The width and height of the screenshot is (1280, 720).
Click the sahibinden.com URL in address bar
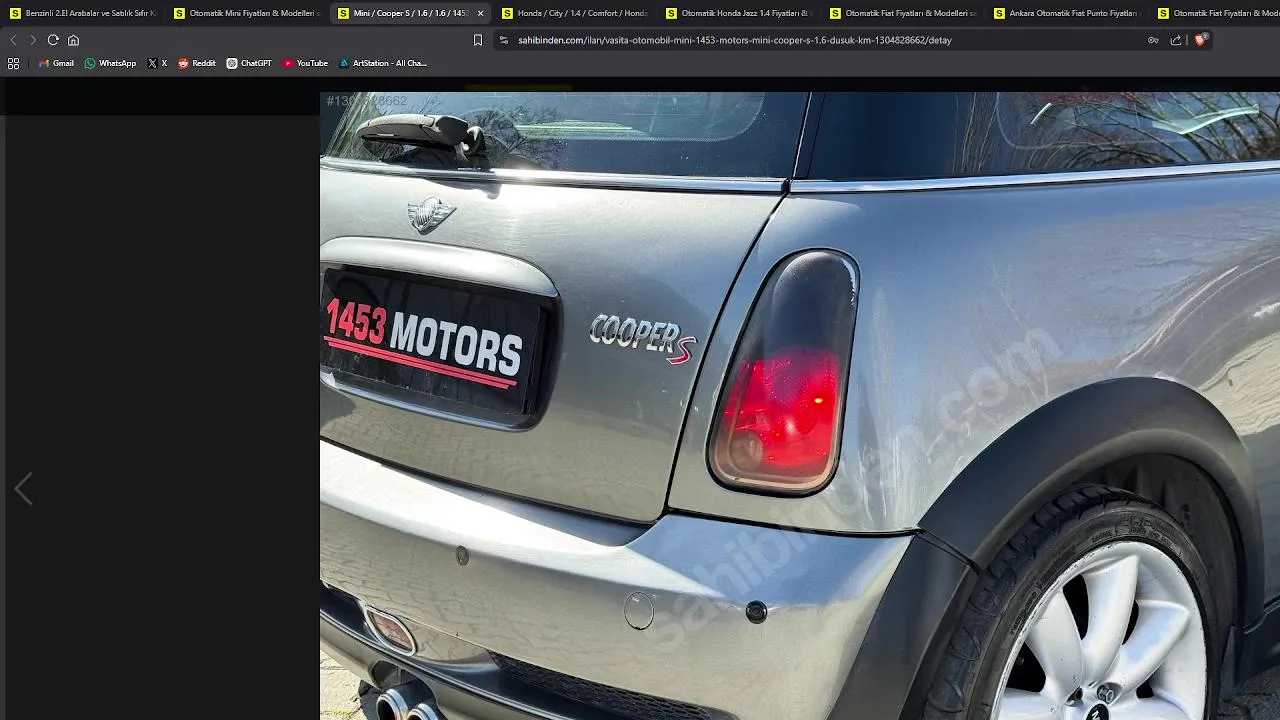pyautogui.click(x=734, y=40)
